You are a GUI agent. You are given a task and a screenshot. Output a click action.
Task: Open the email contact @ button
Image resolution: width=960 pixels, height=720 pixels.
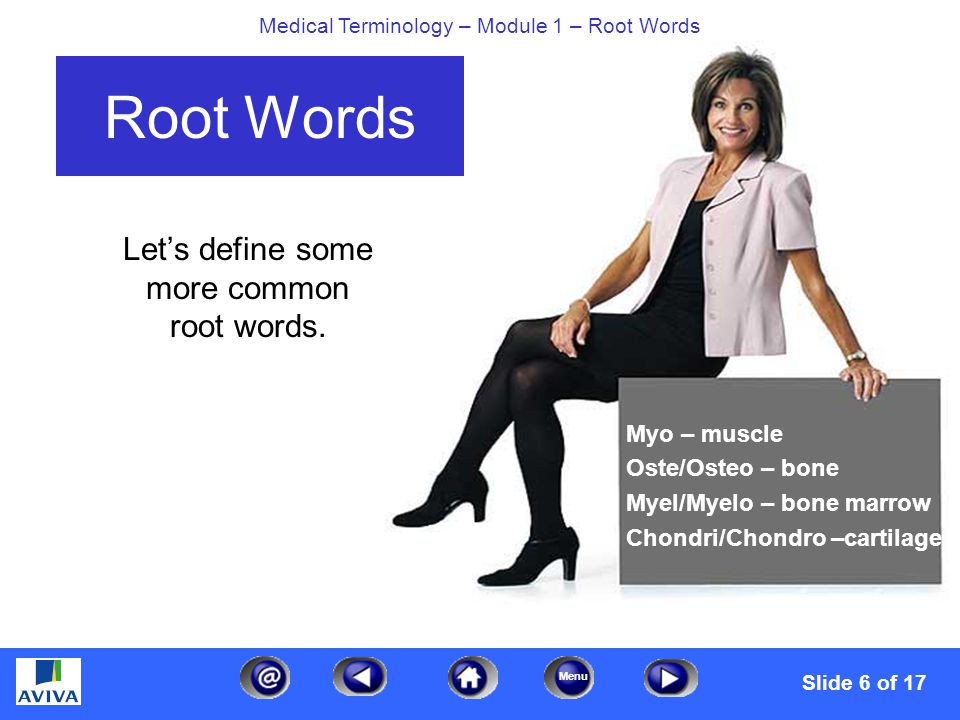pos(265,677)
